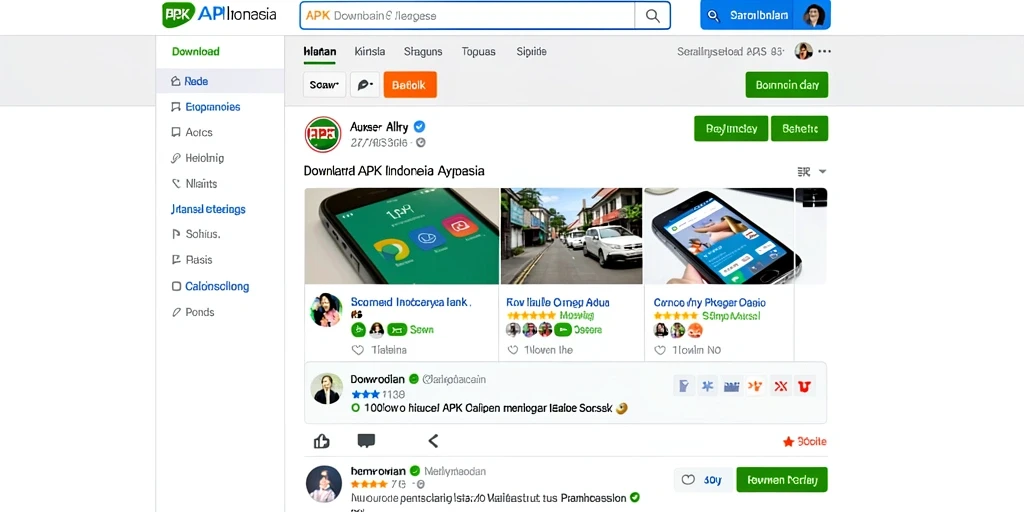The width and height of the screenshot is (1024, 512).
Task: Click the orange Betolk button
Action: point(410,85)
